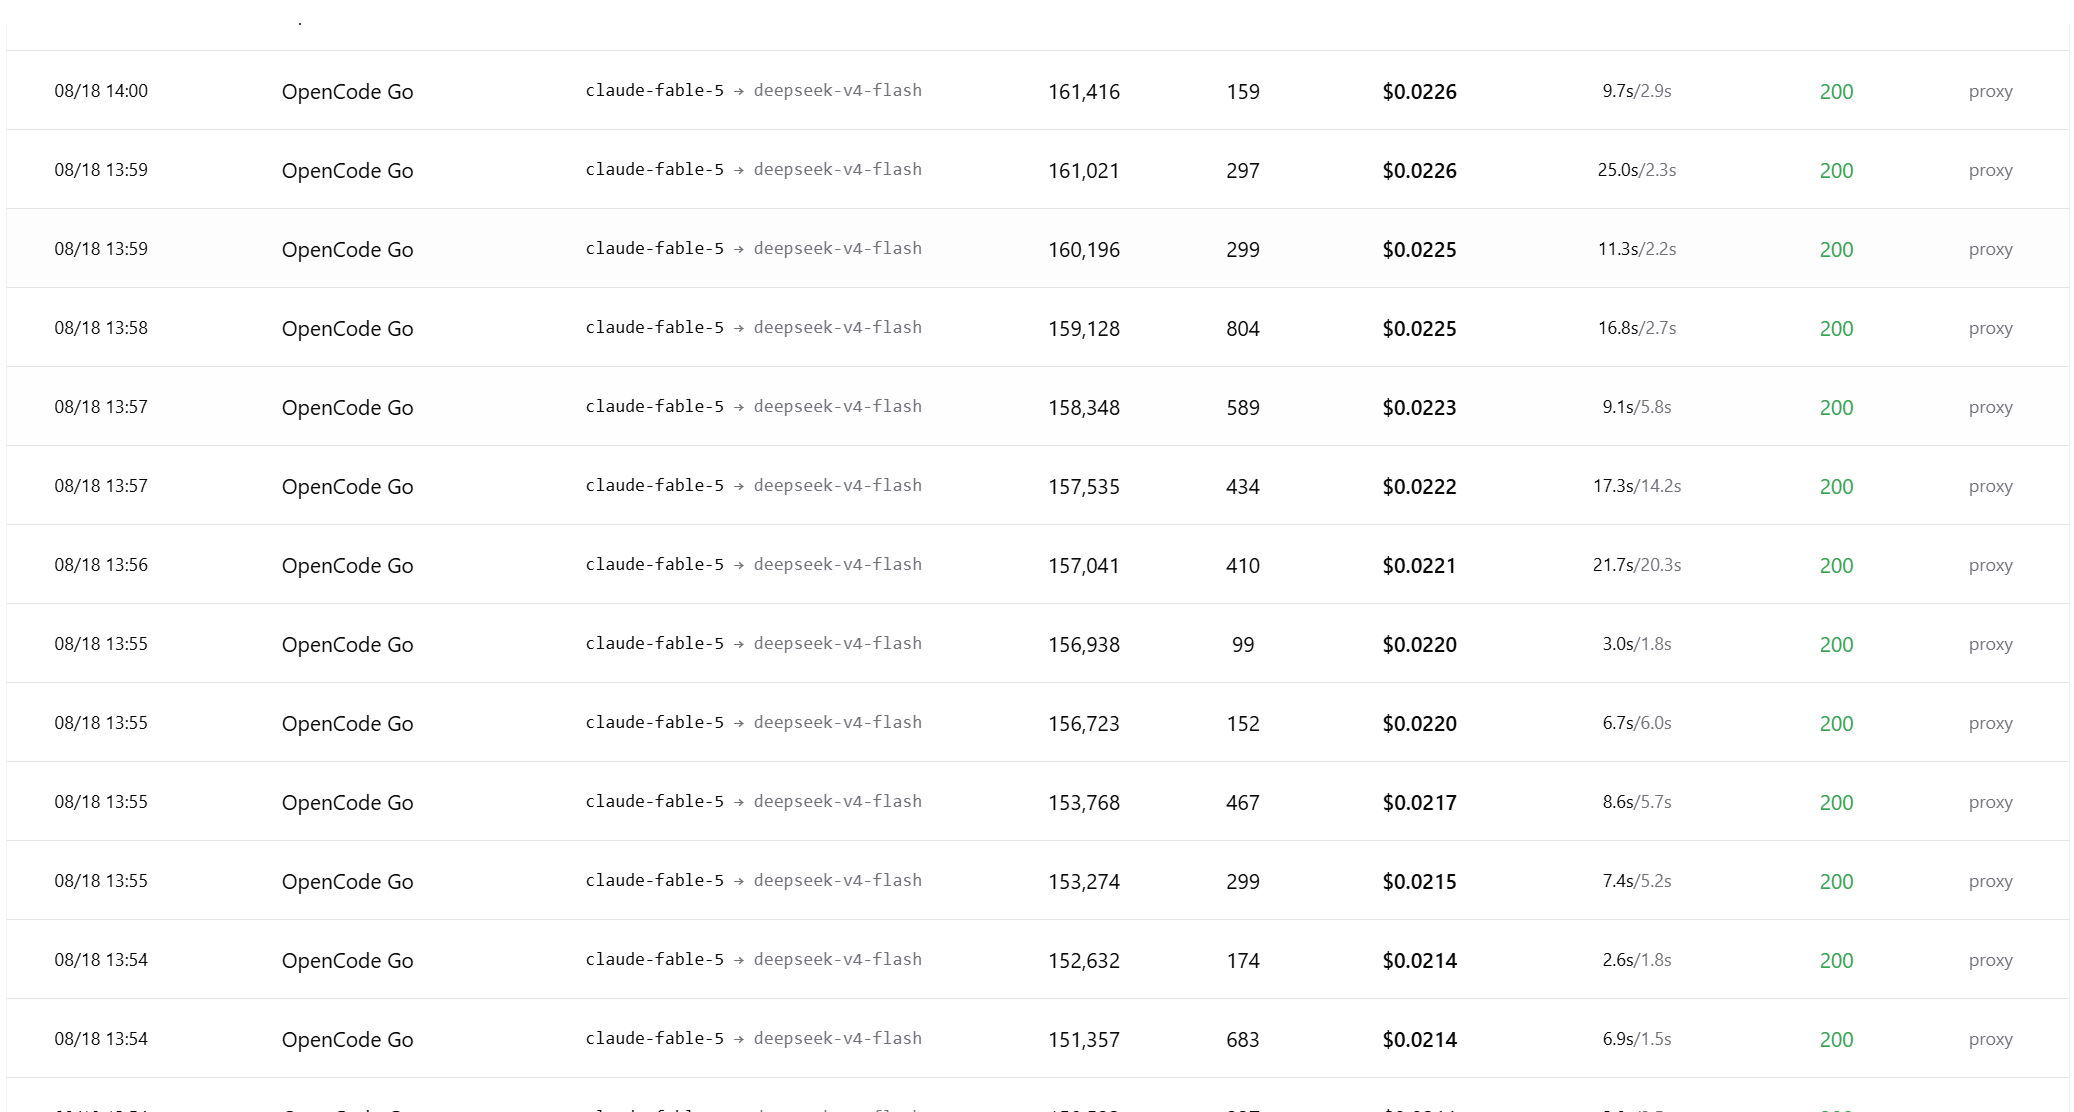Click OpenCode Go in the 153,274 row
Screen dimensions: 2074x1112
[x=347, y=882]
